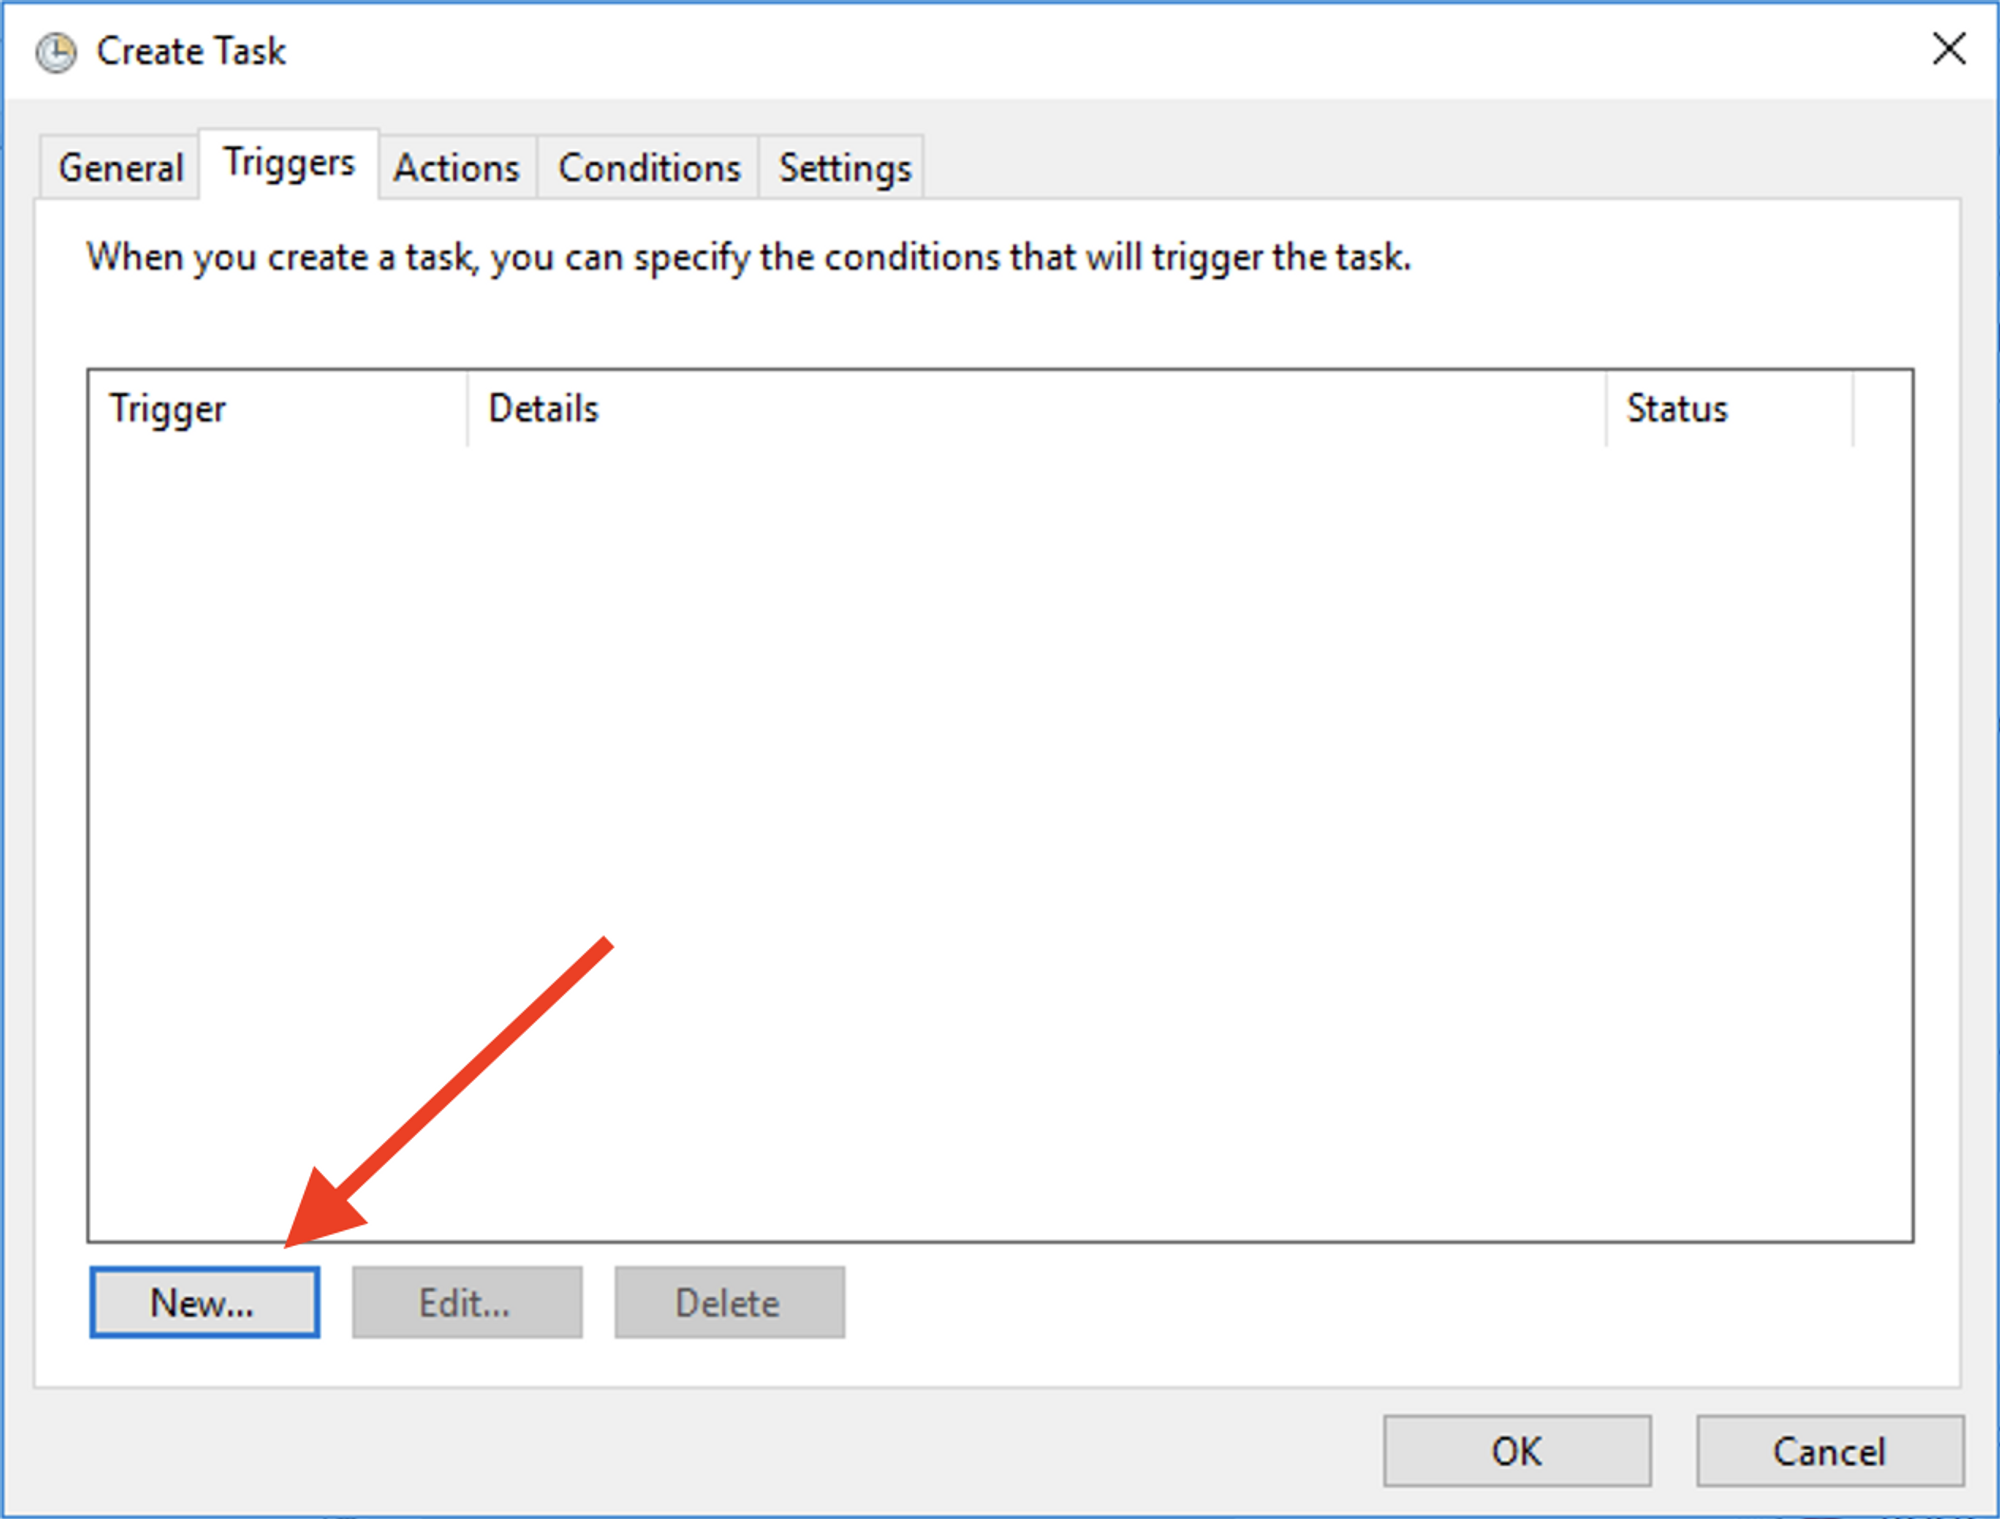Click inside the empty triggers list

click(1000, 800)
